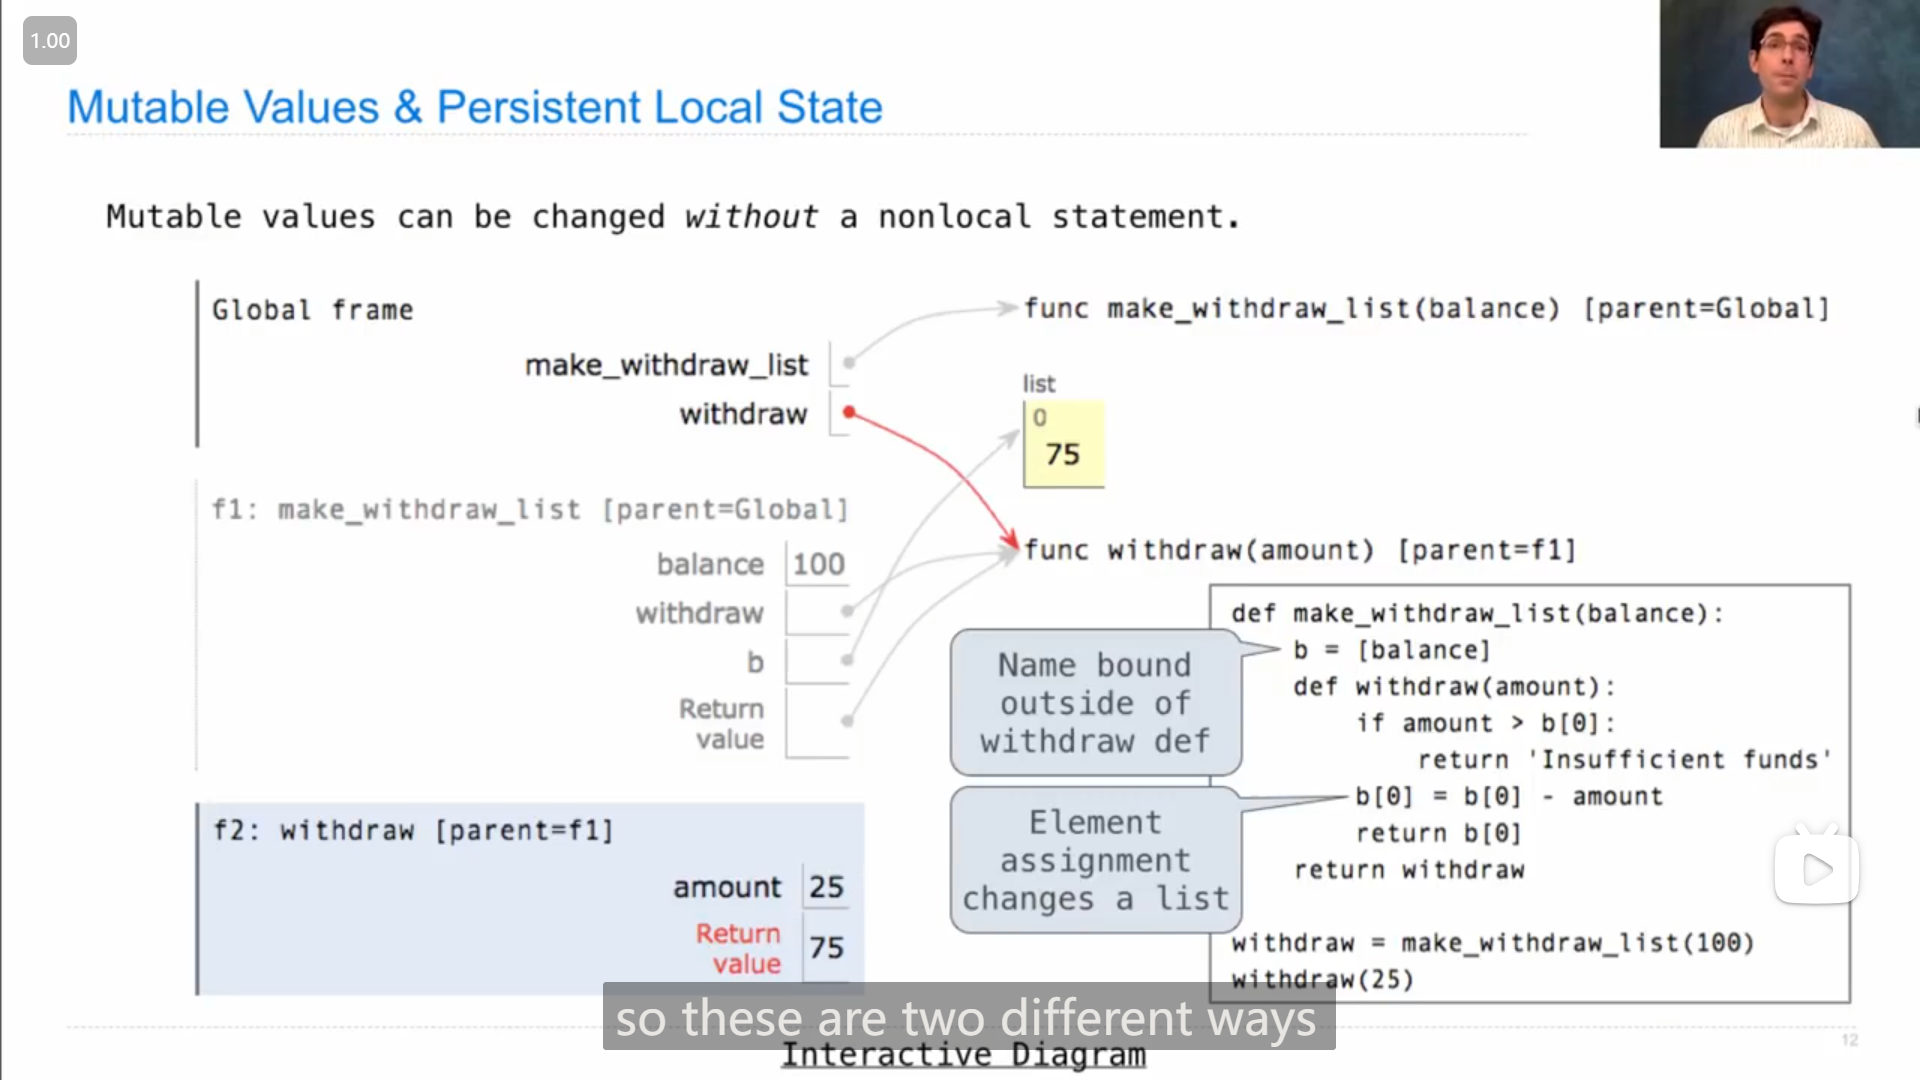Click the Name bound outside callout box
Viewport: 1920px width, 1080px height.
[1093, 703]
